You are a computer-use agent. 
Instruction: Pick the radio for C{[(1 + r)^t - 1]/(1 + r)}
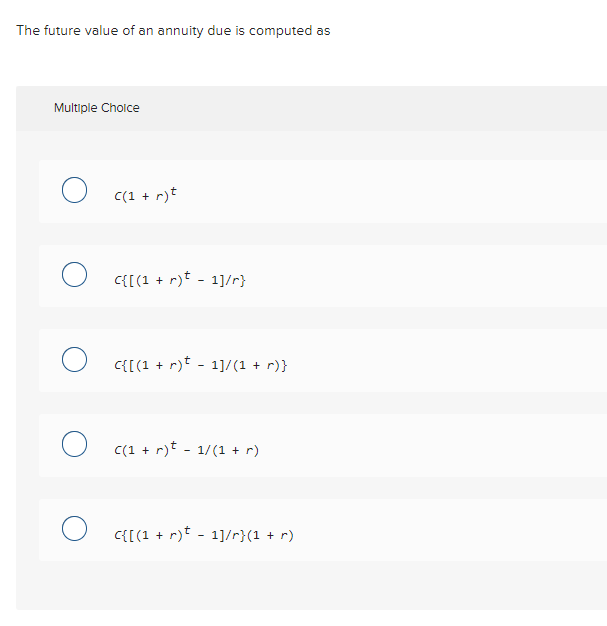point(73,360)
